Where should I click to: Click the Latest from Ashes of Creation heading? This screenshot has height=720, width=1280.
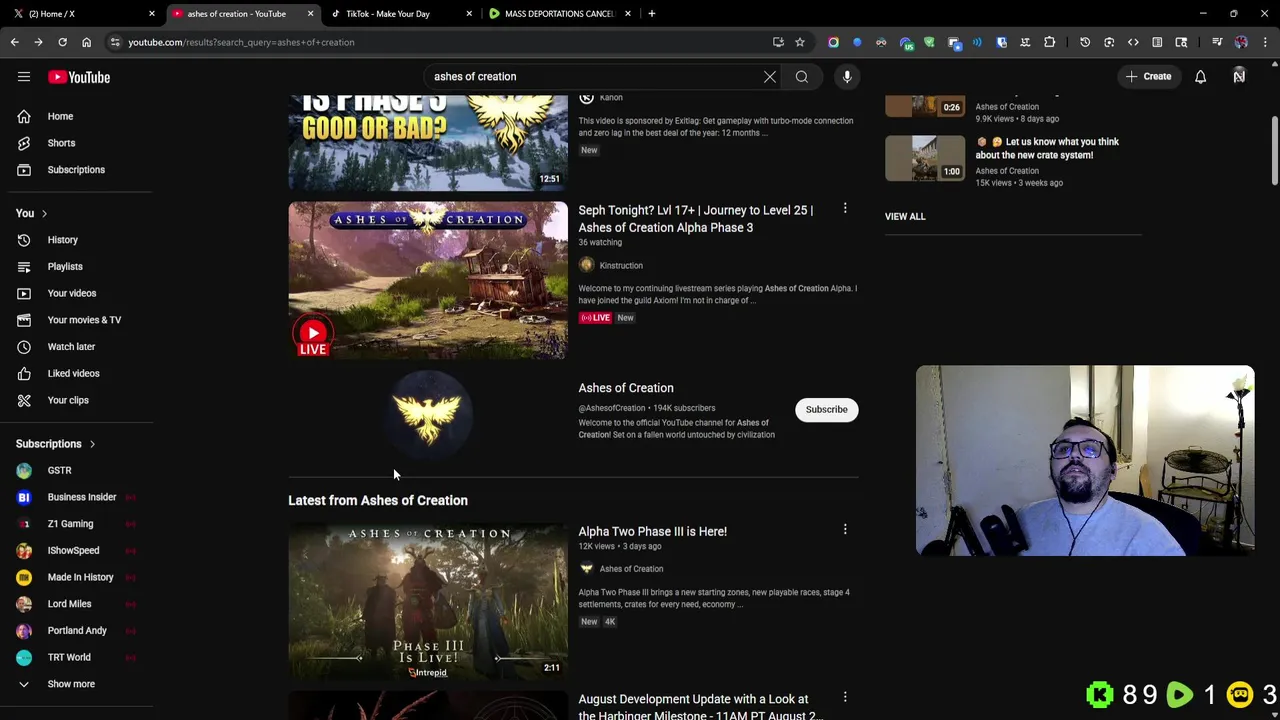click(378, 500)
